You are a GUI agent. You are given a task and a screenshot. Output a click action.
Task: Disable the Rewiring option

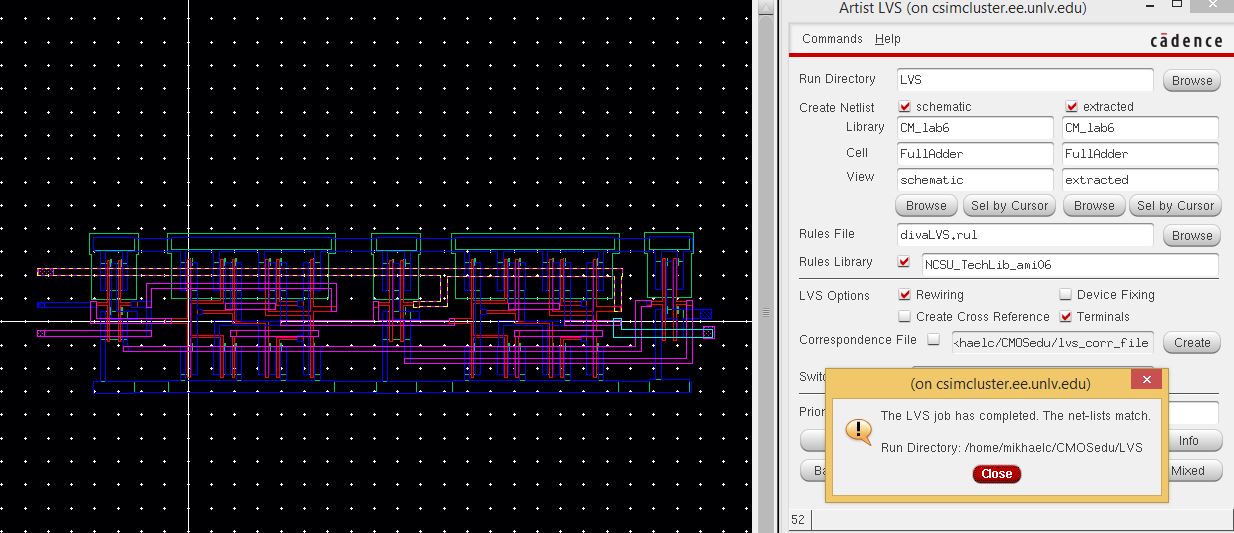click(x=905, y=295)
